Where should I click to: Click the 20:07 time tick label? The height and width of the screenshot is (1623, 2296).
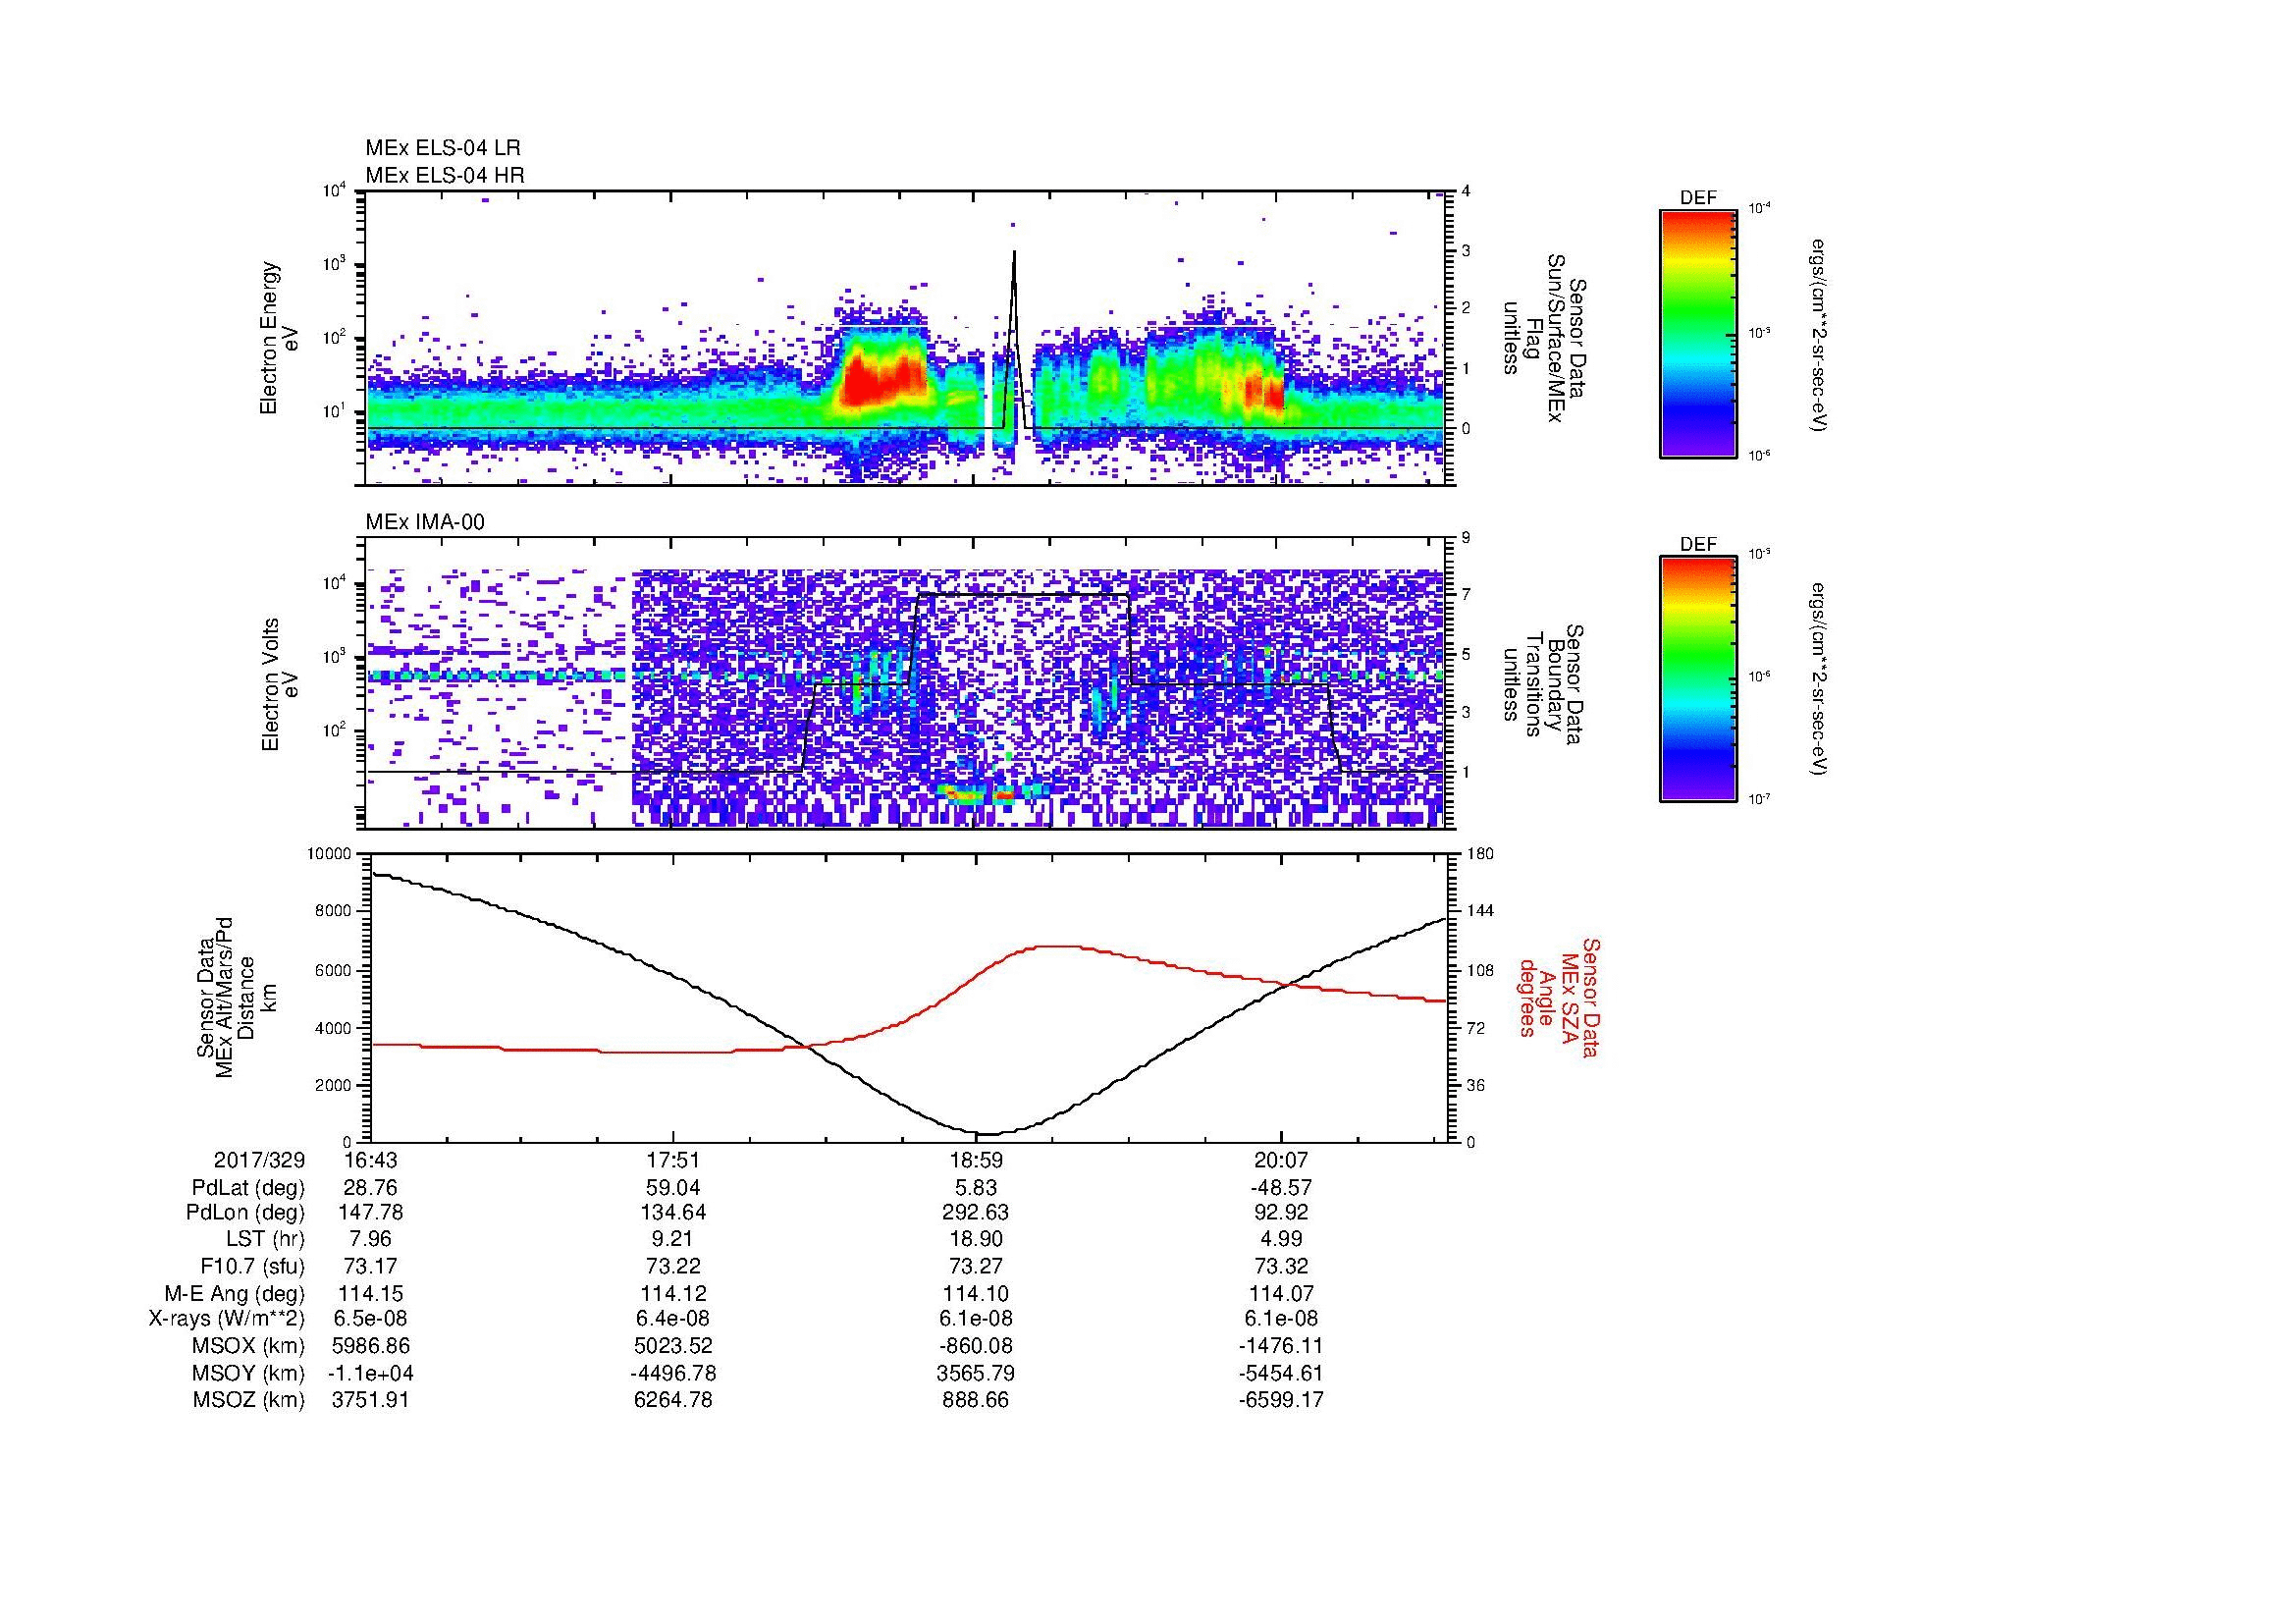point(1281,1160)
